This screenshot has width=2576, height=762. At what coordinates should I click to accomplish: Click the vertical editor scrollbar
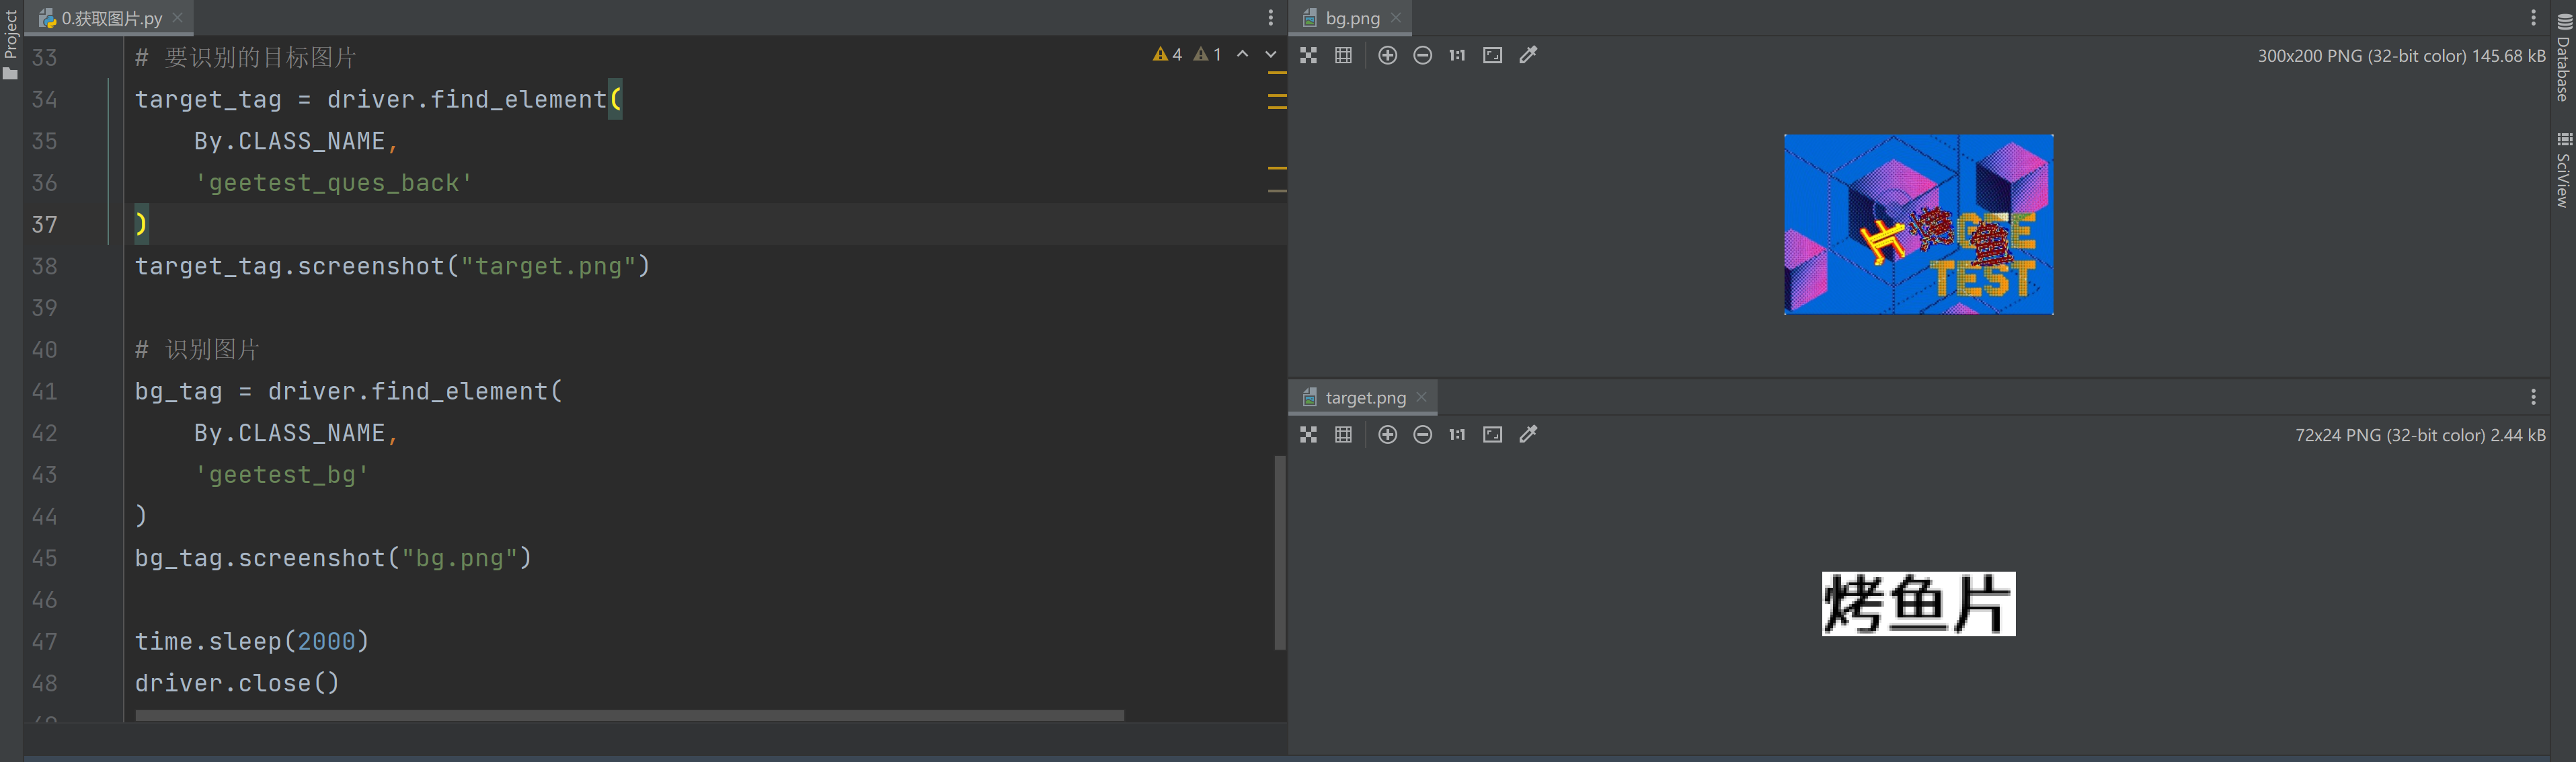(1280, 552)
